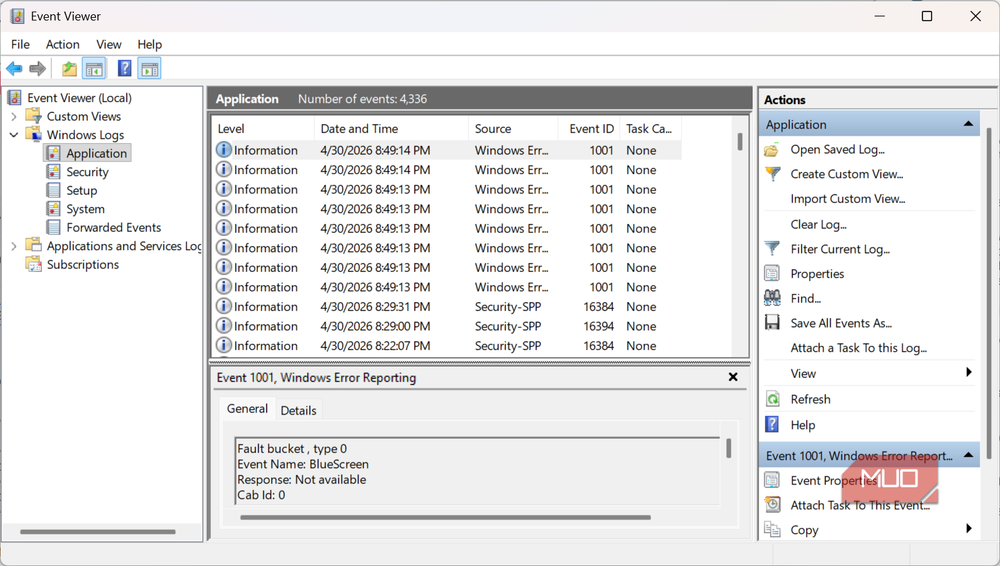This screenshot has height=566, width=1000.
Task: Click the Open Saved Log folder icon
Action: tap(772, 150)
